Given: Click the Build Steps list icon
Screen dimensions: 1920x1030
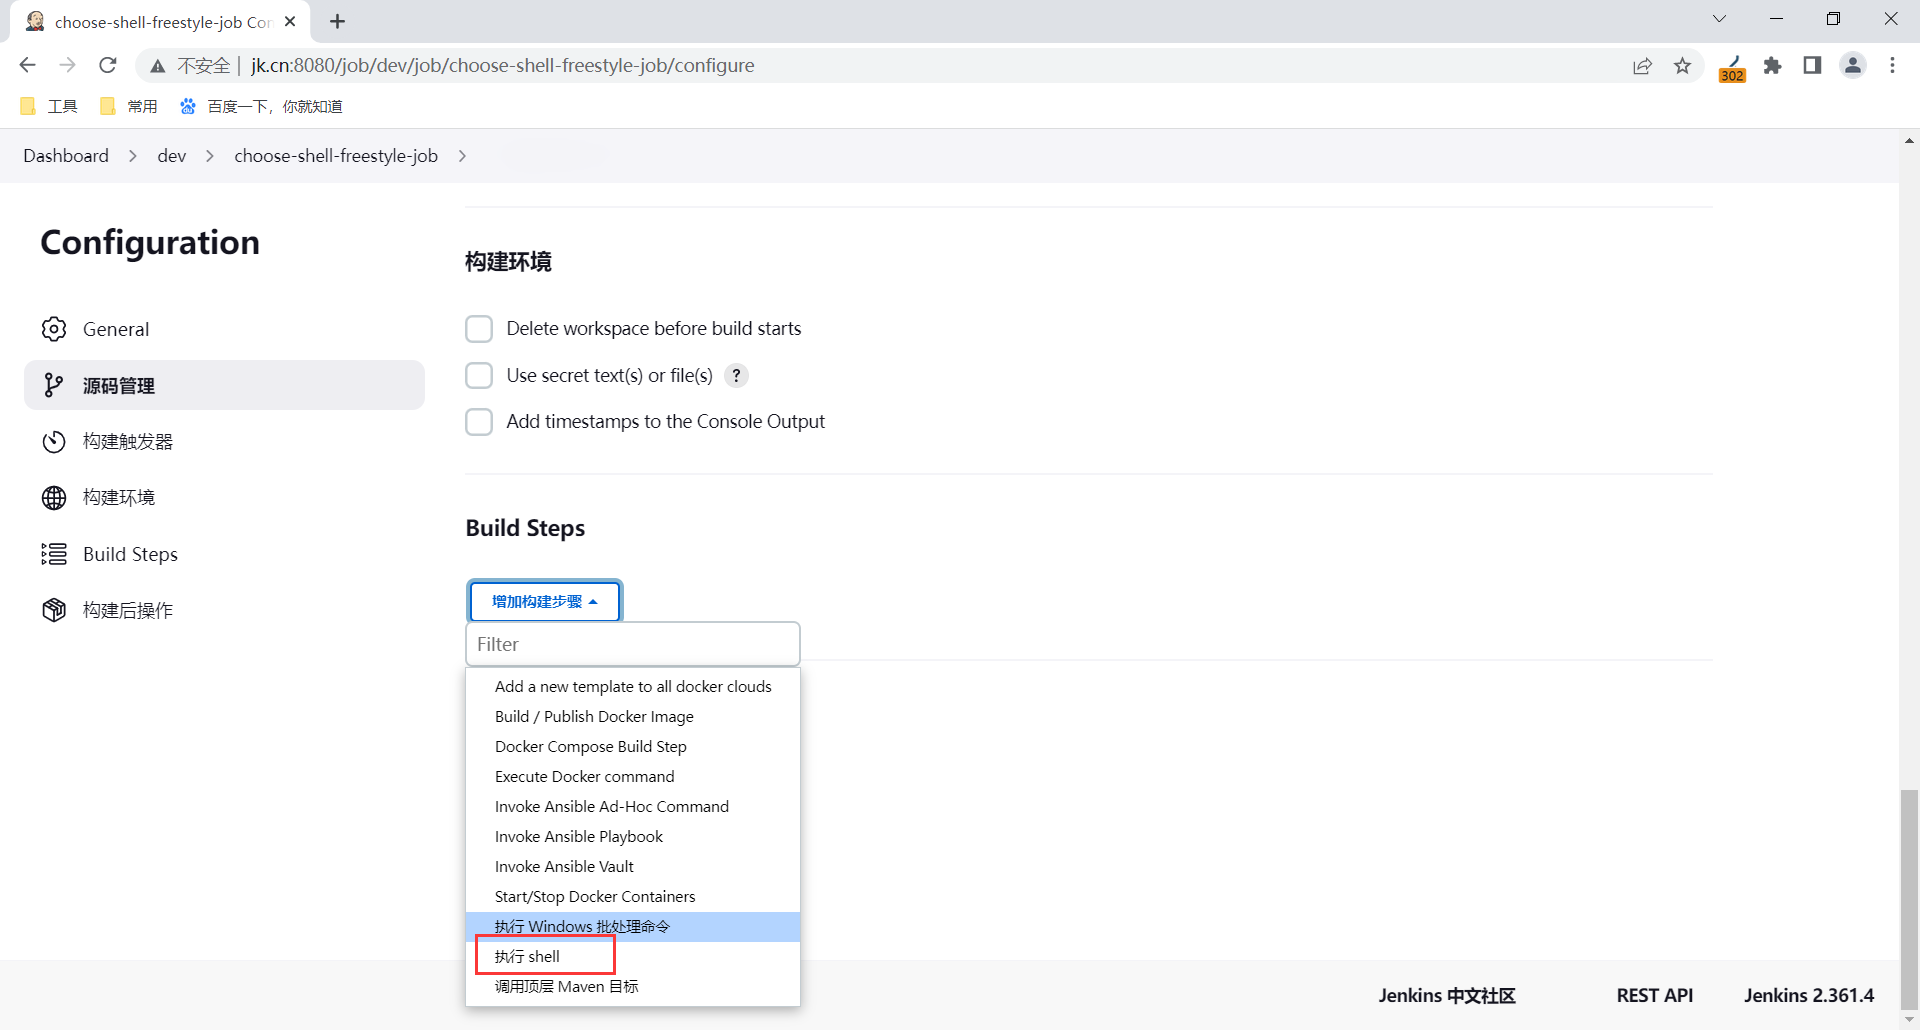Looking at the screenshot, I should (x=54, y=554).
